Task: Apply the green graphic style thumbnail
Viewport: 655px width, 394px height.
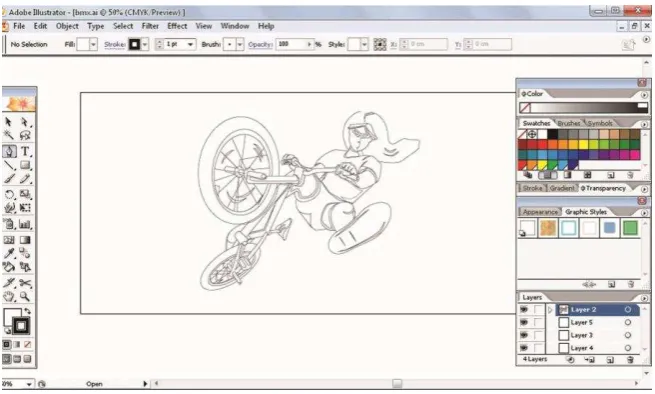Action: point(630,228)
